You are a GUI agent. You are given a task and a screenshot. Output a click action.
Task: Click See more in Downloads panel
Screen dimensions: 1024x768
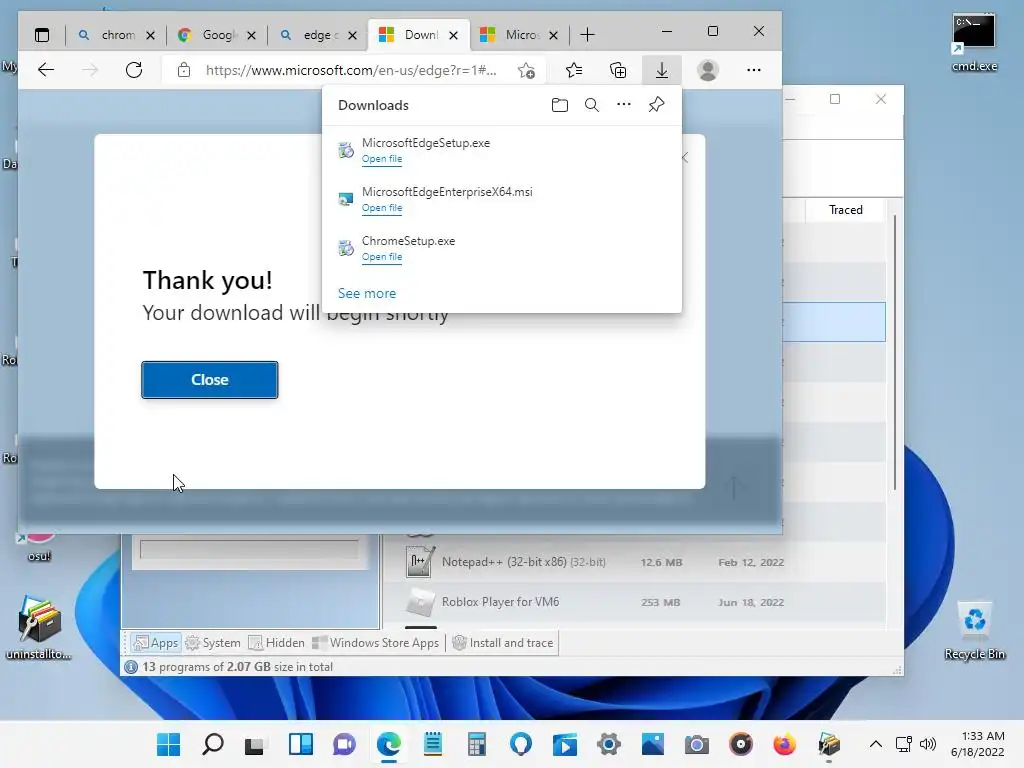pyautogui.click(x=367, y=293)
